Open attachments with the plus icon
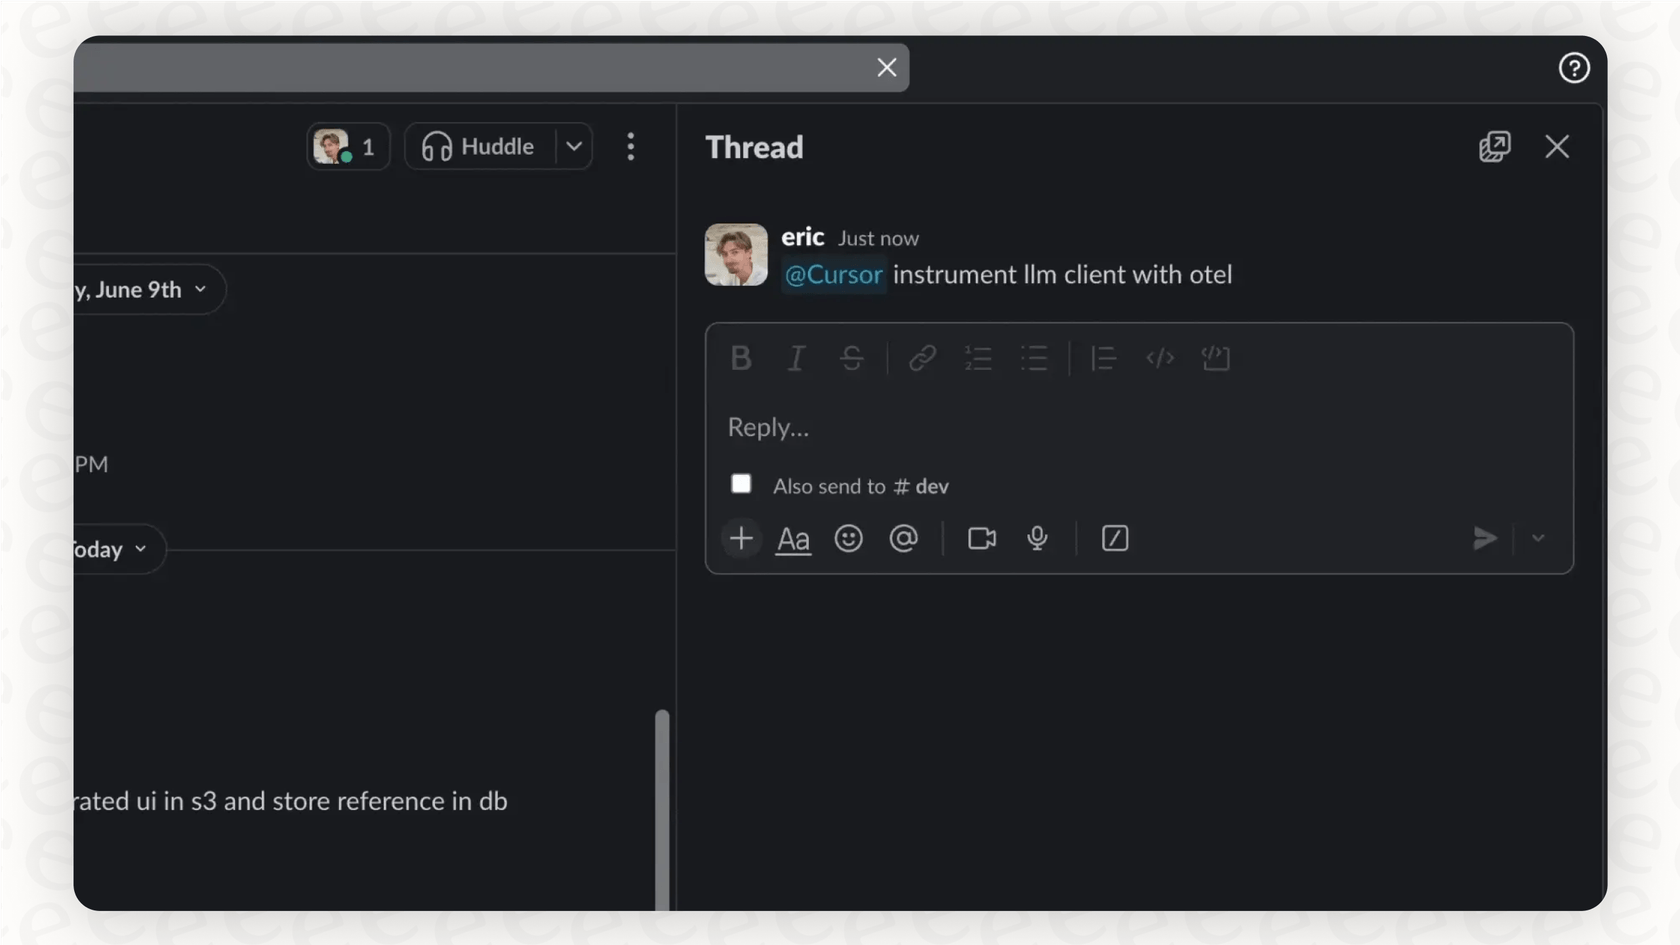1680x945 pixels. 741,538
